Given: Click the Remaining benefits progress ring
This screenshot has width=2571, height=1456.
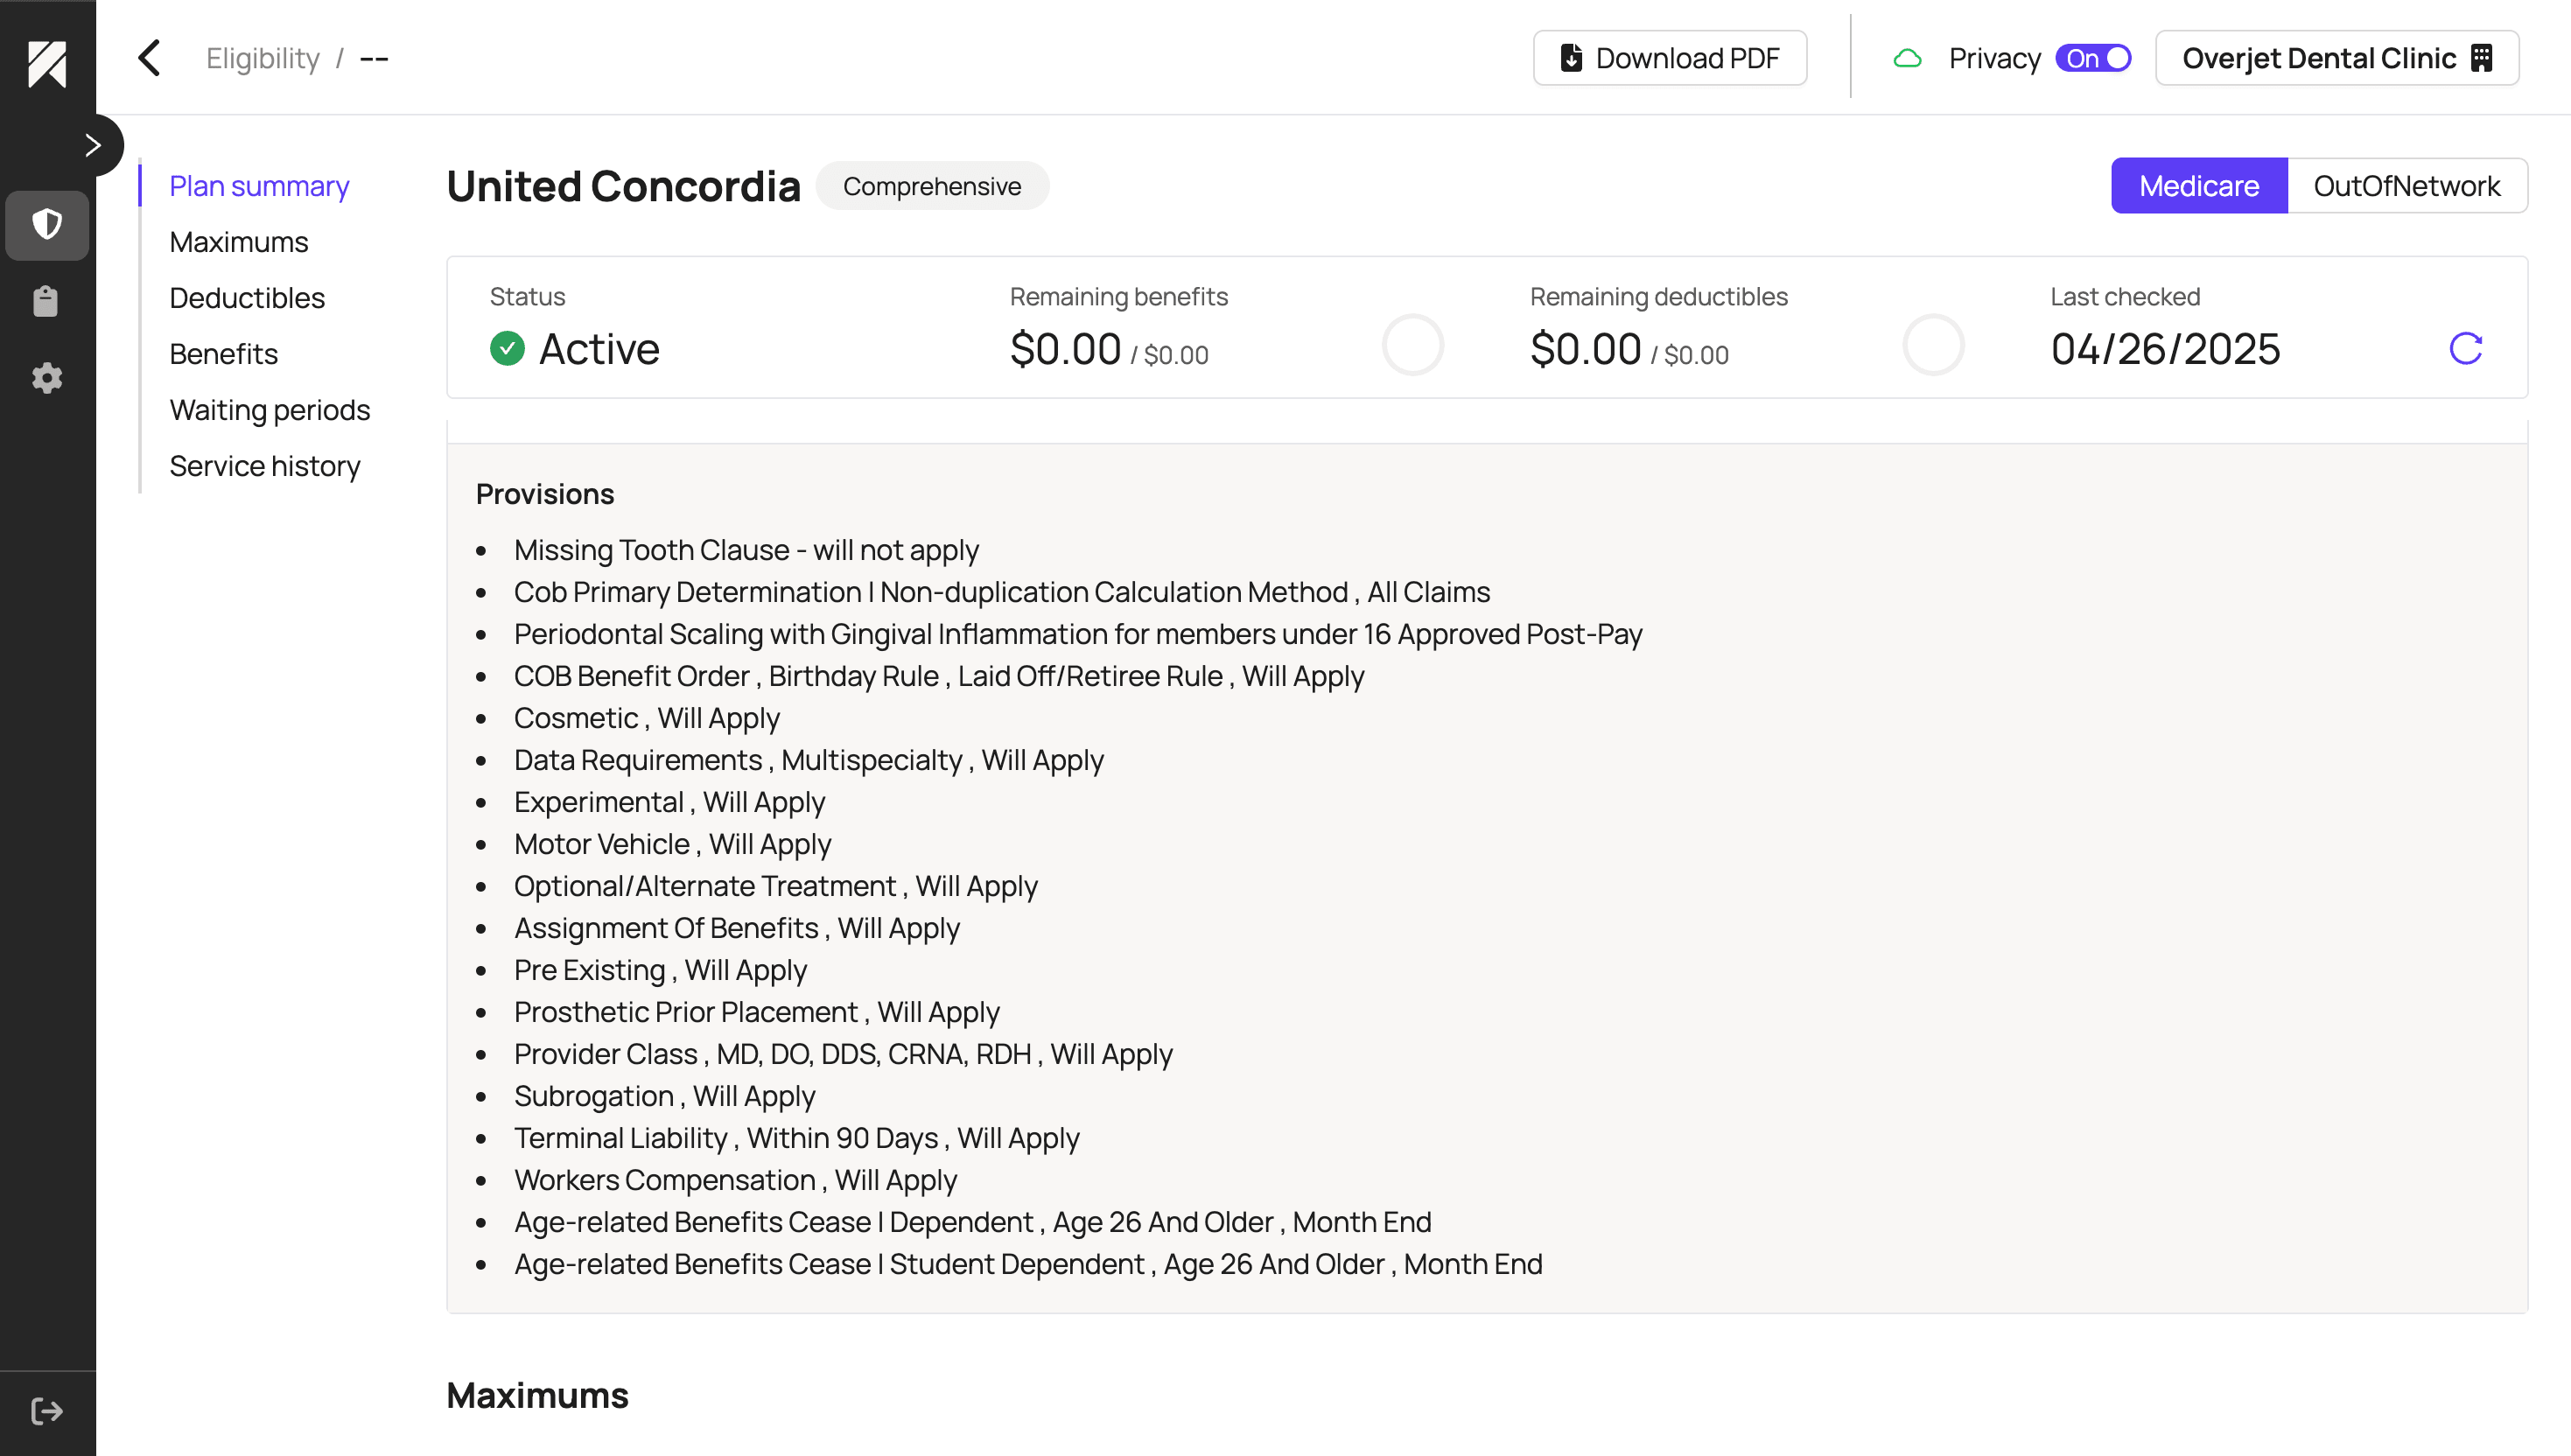Looking at the screenshot, I should pos(1412,344).
